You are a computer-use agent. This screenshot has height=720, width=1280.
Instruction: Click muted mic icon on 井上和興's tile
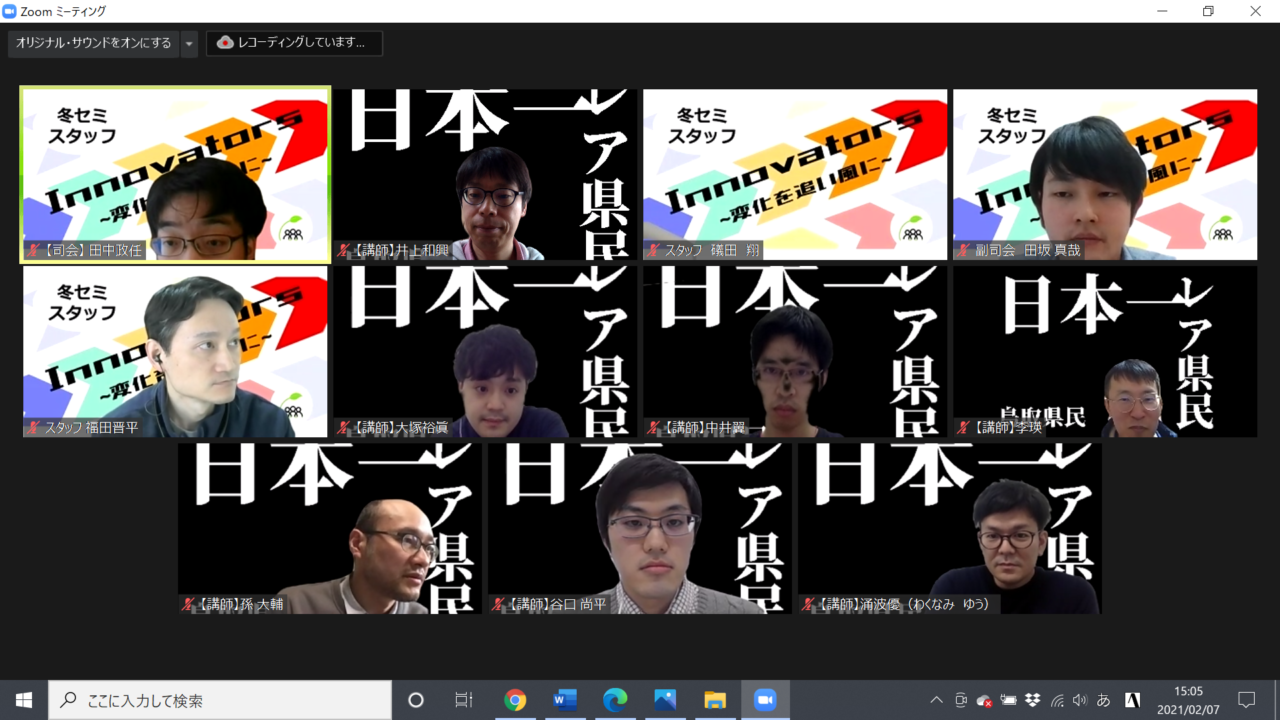point(344,250)
